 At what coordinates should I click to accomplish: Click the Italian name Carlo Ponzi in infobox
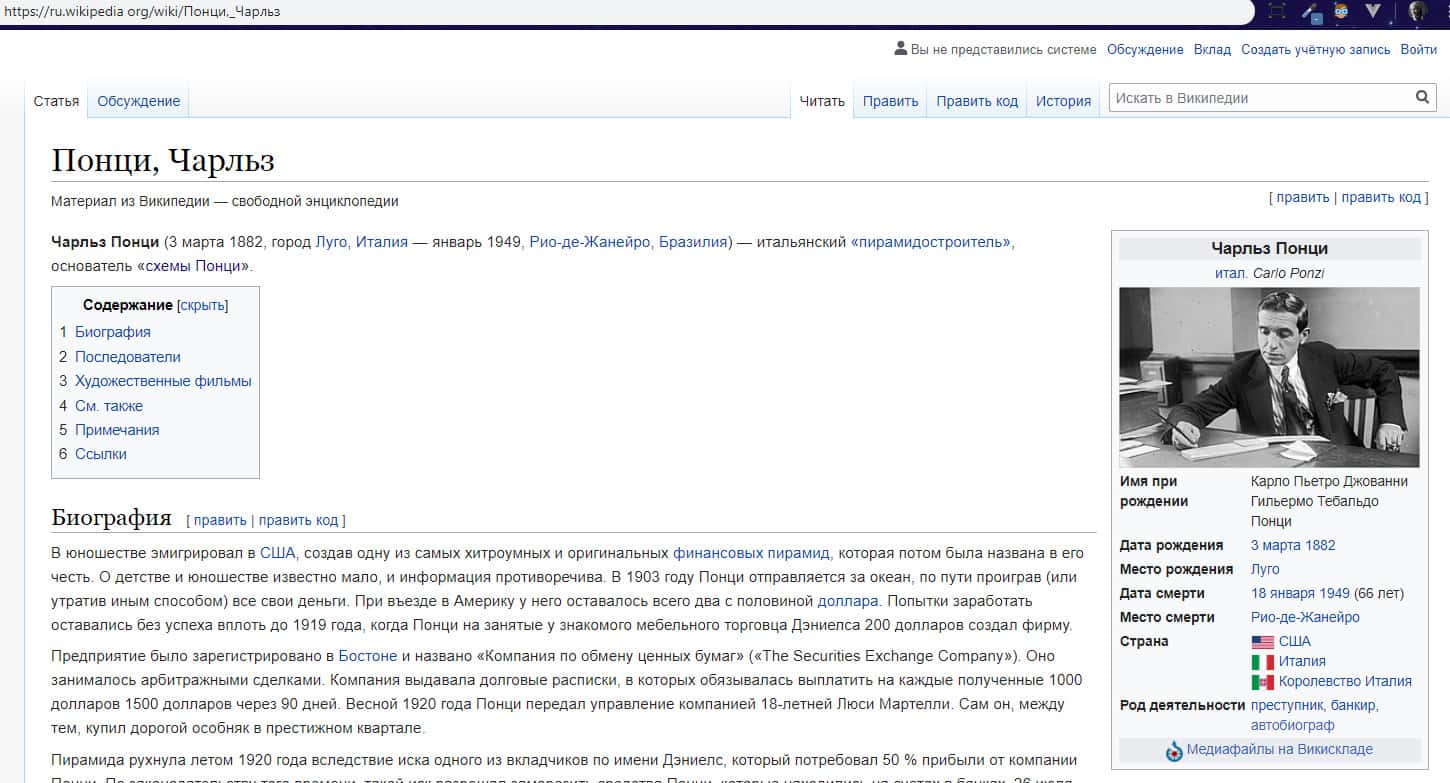(x=1289, y=273)
